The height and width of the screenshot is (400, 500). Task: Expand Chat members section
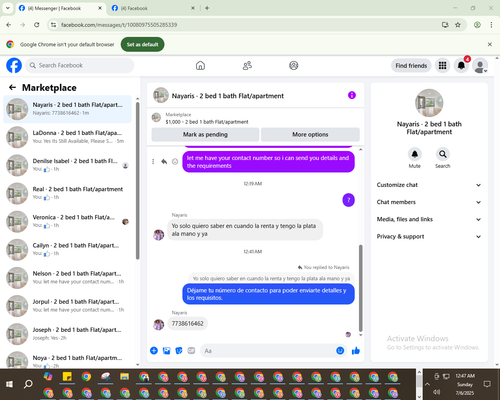[429, 202]
